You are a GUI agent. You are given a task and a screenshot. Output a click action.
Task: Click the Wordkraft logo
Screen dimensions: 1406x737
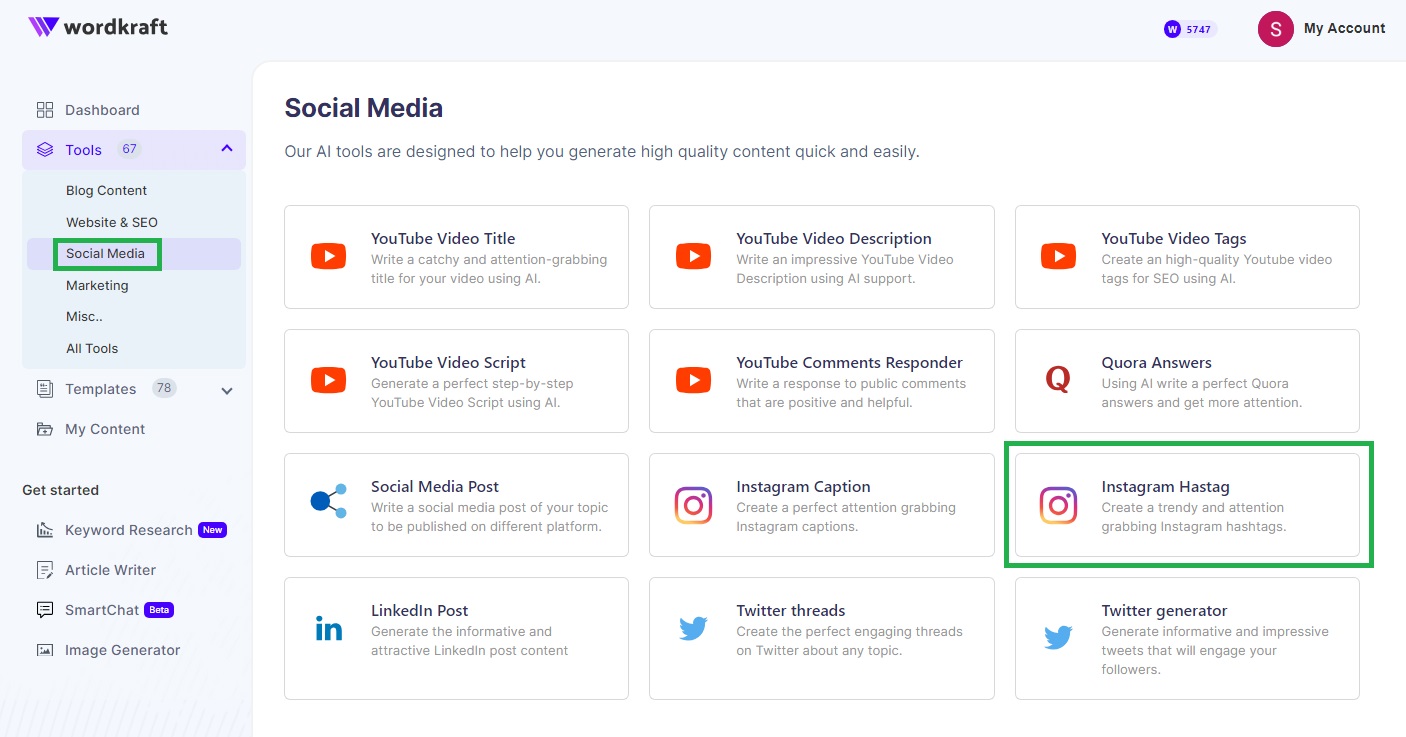pos(97,27)
